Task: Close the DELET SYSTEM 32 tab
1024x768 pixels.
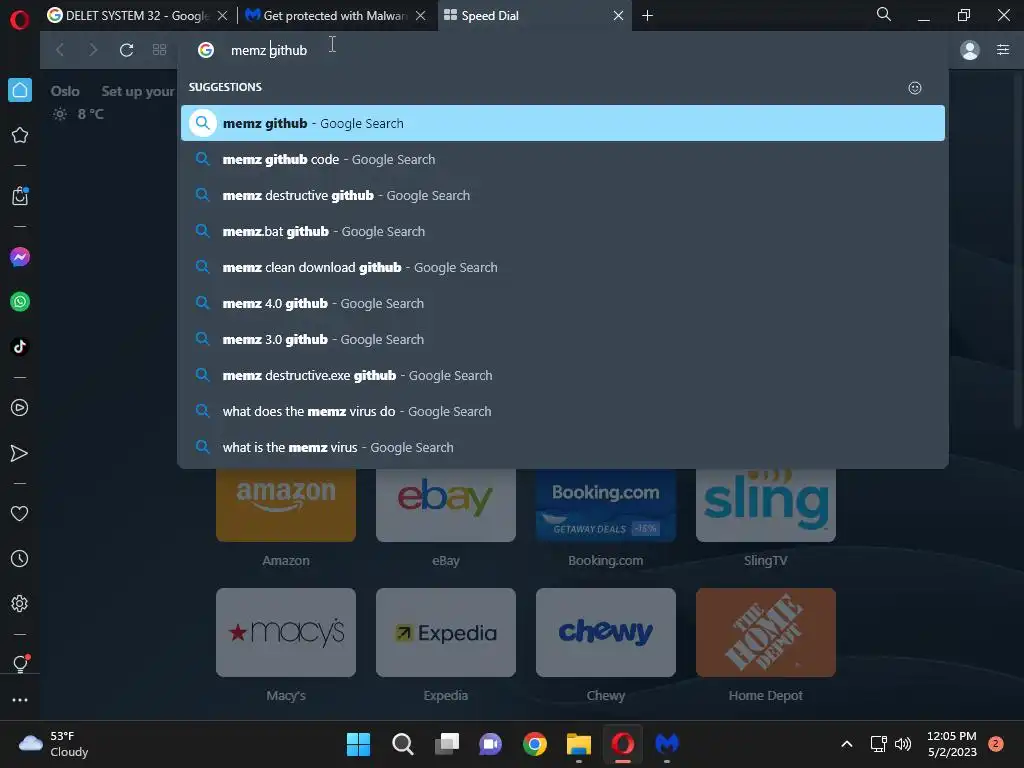Action: pyautogui.click(x=223, y=15)
